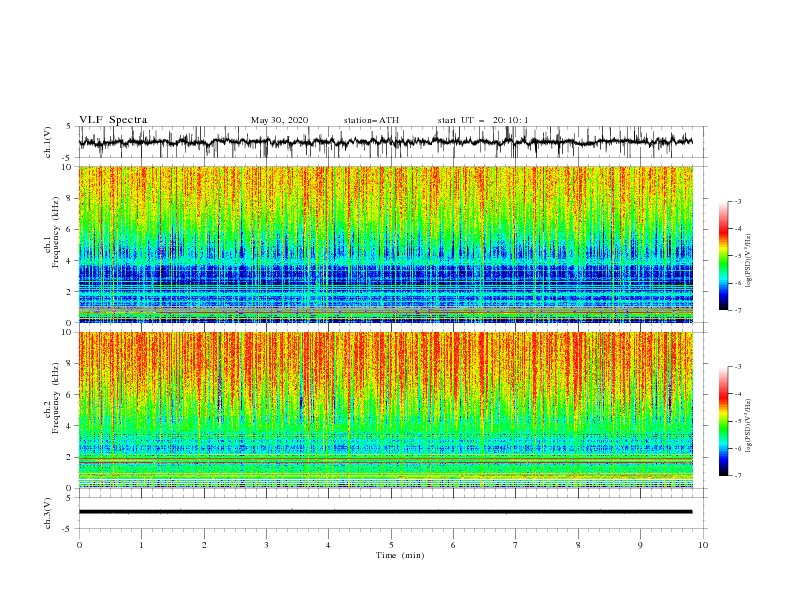This screenshot has width=792, height=612.
Task: Click bottom time axis tick label "6"
Action: pyautogui.click(x=453, y=545)
